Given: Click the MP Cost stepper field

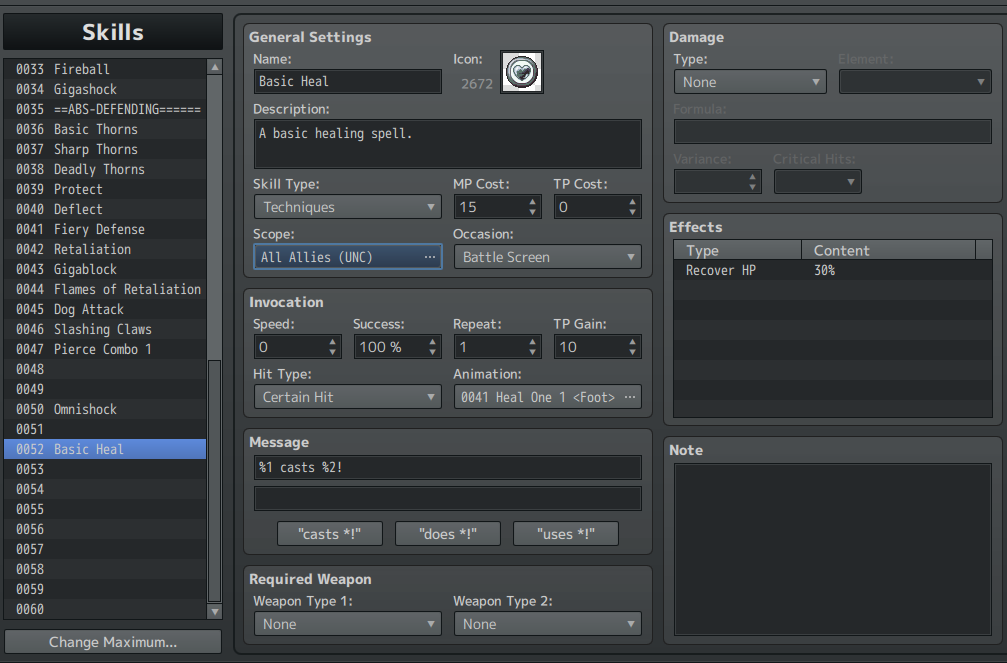Looking at the screenshot, I should (497, 207).
